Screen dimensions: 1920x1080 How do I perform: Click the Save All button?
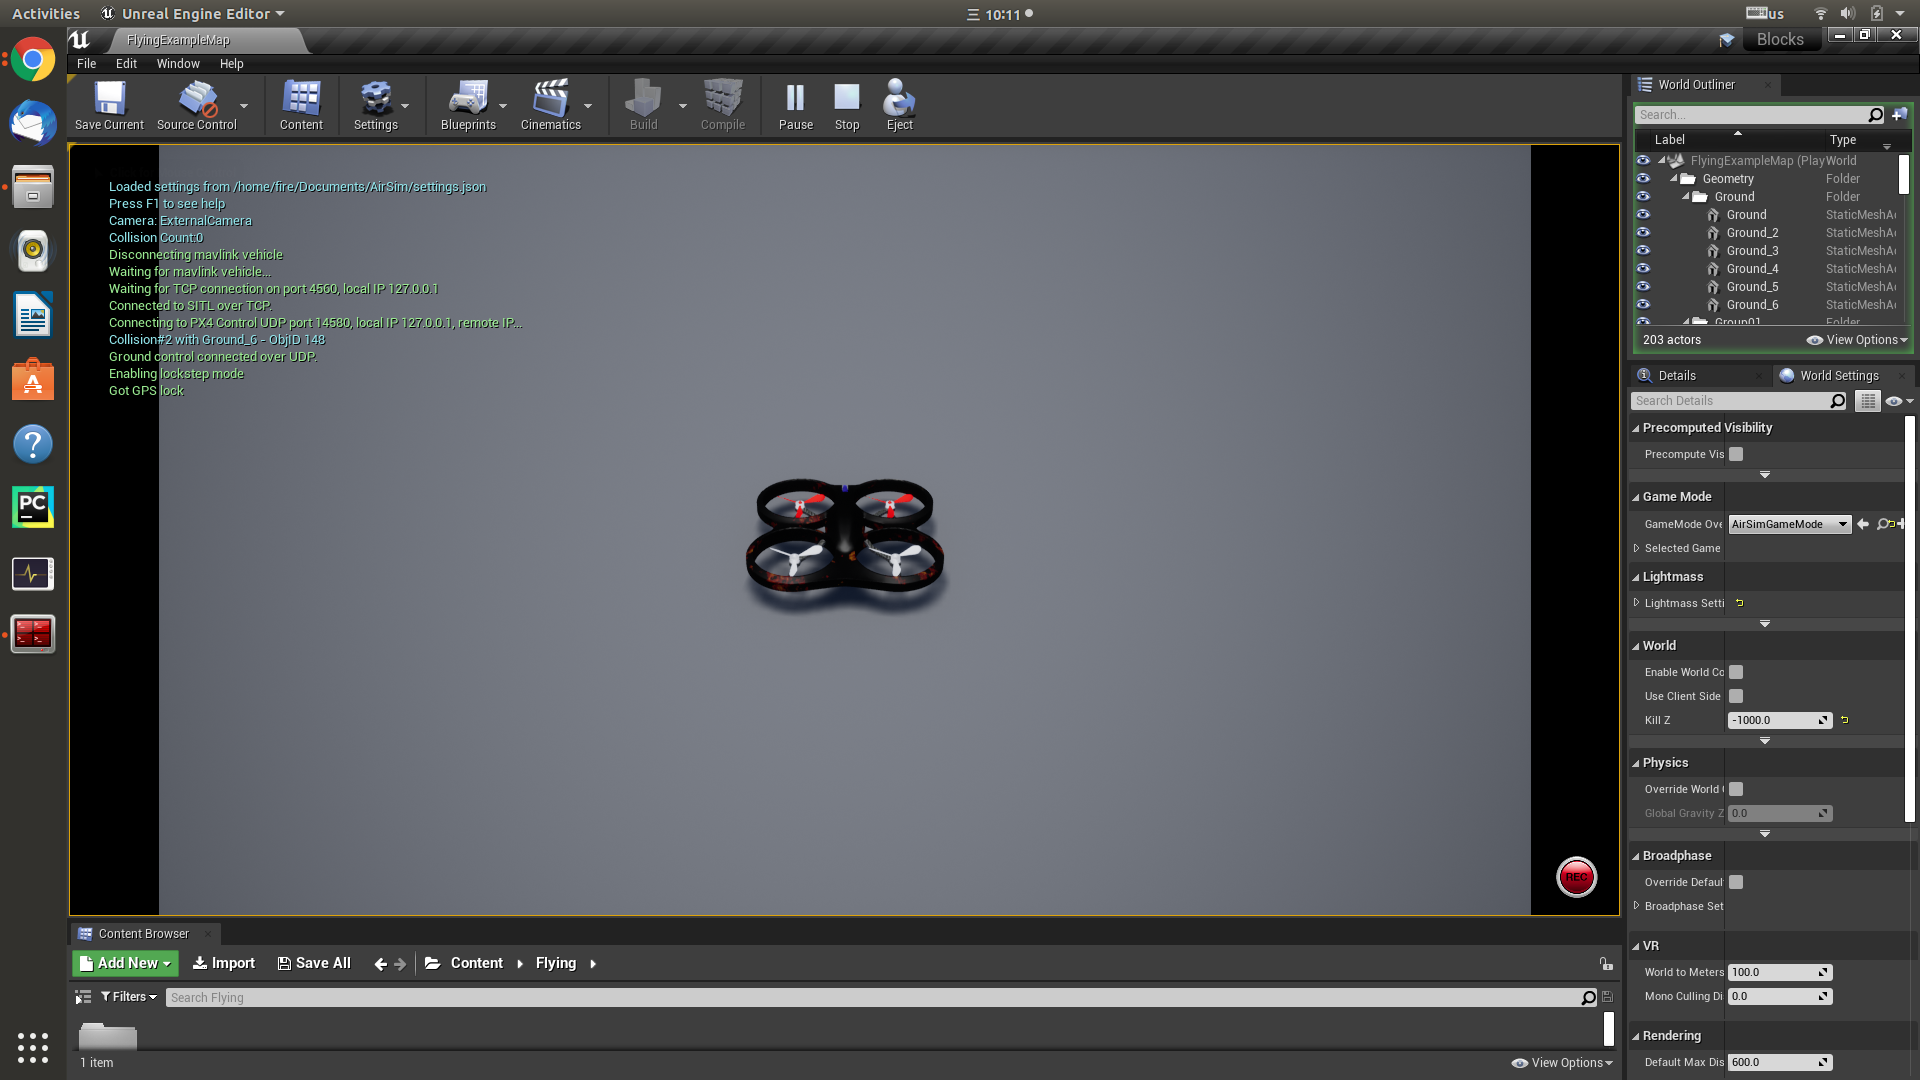(x=314, y=963)
